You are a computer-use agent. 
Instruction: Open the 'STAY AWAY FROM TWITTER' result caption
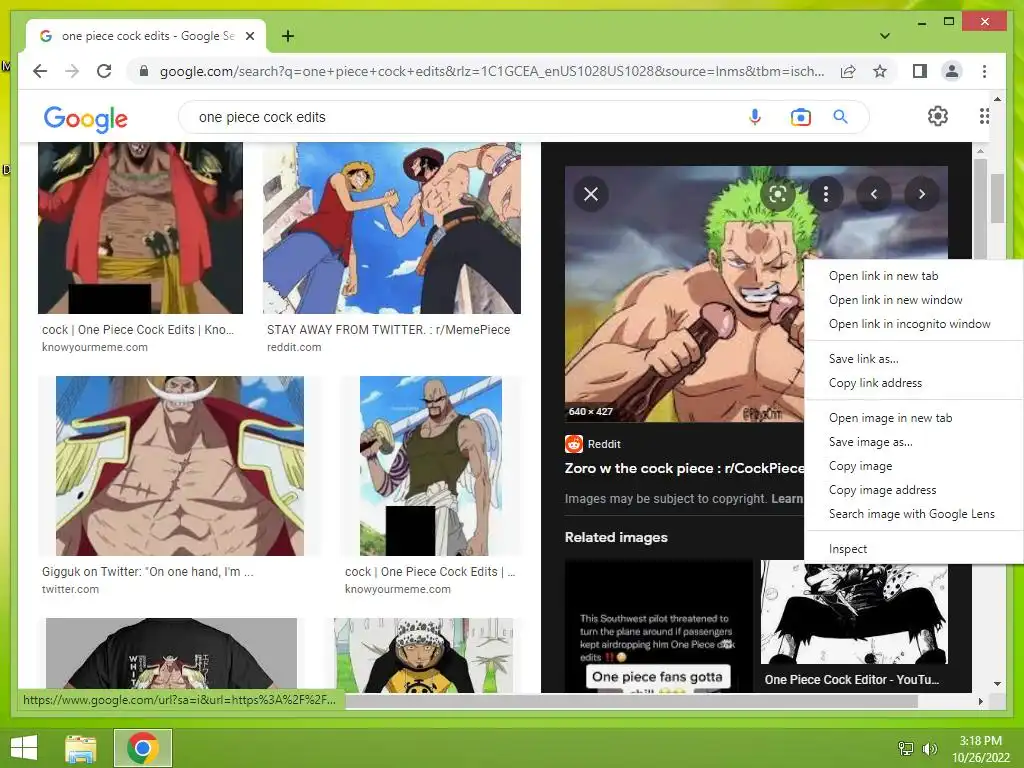tap(389, 330)
